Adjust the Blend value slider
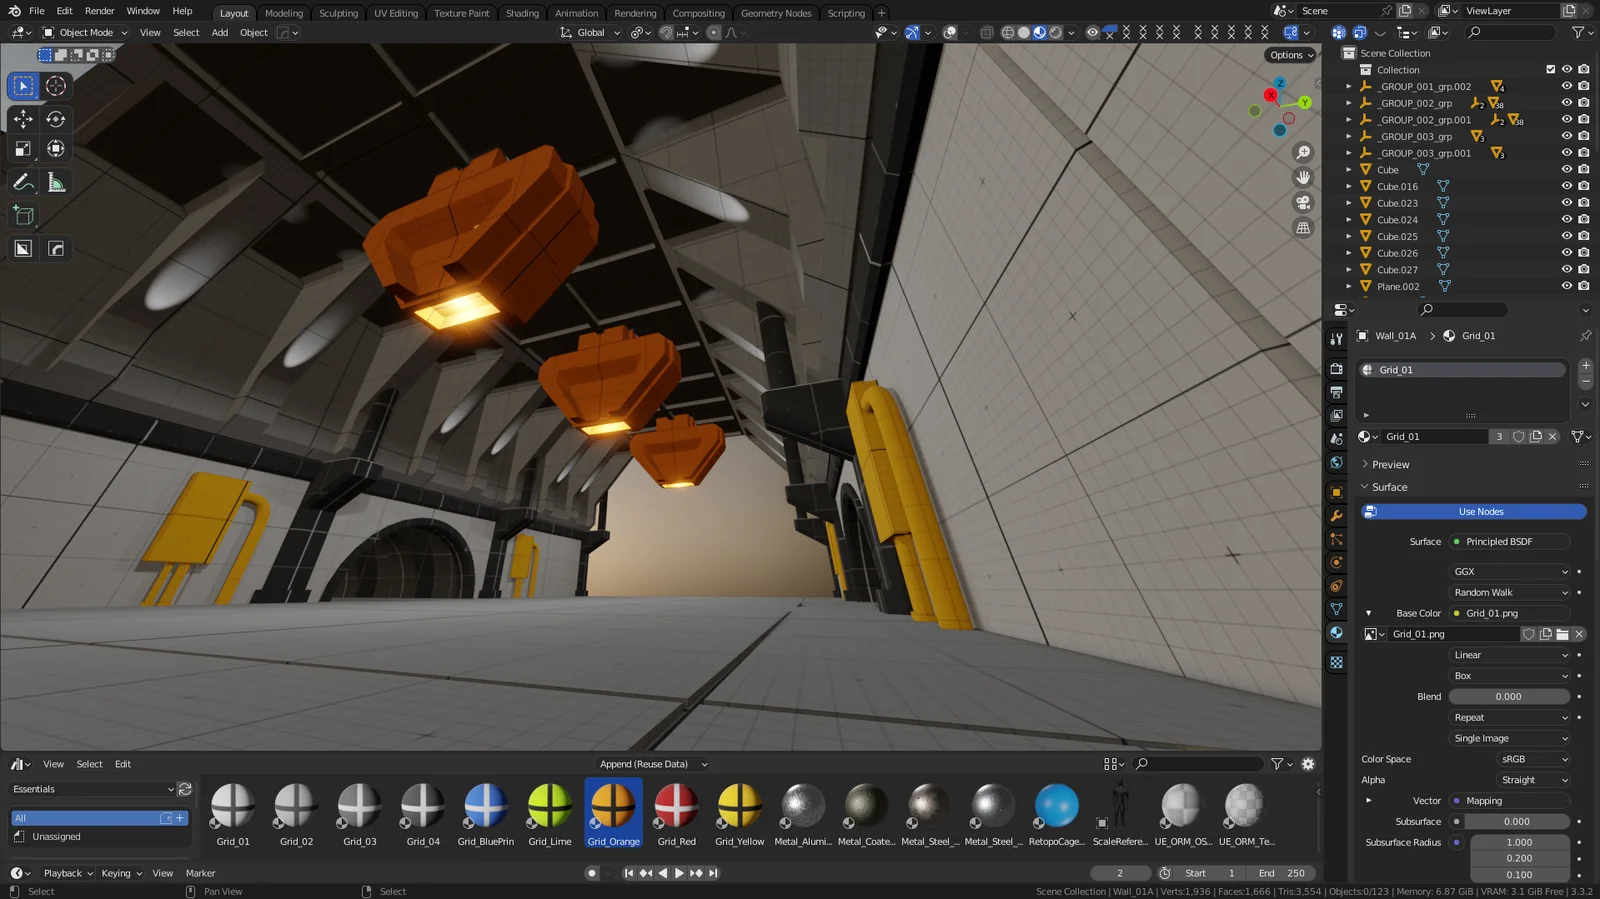 pyautogui.click(x=1510, y=697)
